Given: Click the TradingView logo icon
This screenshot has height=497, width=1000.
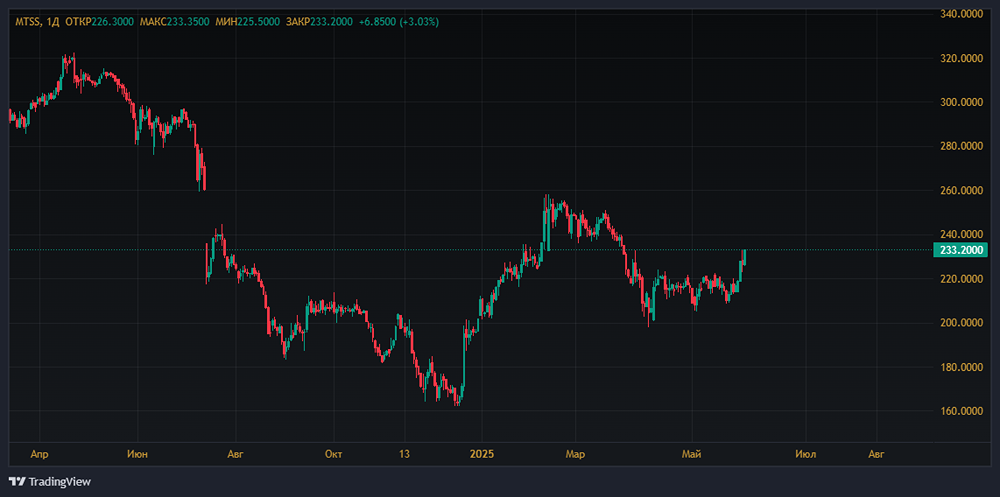Looking at the screenshot, I should (x=16, y=481).
